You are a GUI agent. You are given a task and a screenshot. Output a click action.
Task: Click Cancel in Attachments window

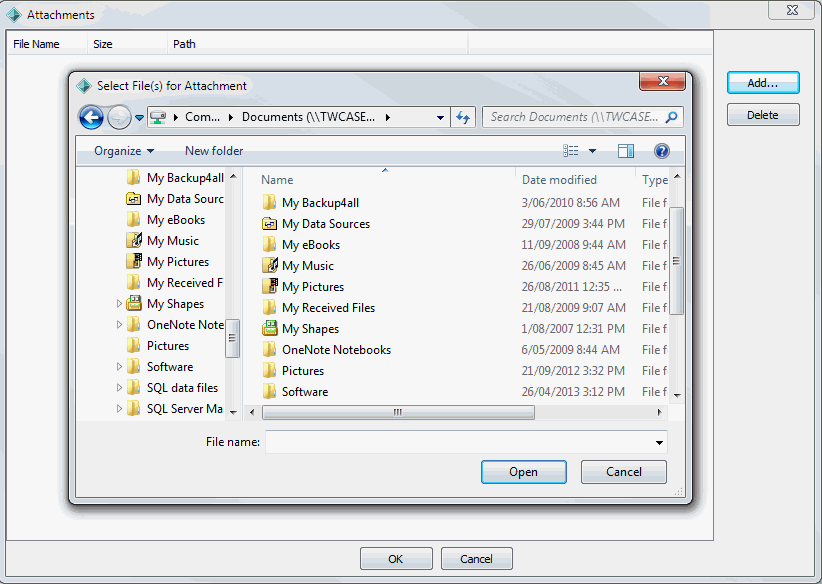point(477,559)
